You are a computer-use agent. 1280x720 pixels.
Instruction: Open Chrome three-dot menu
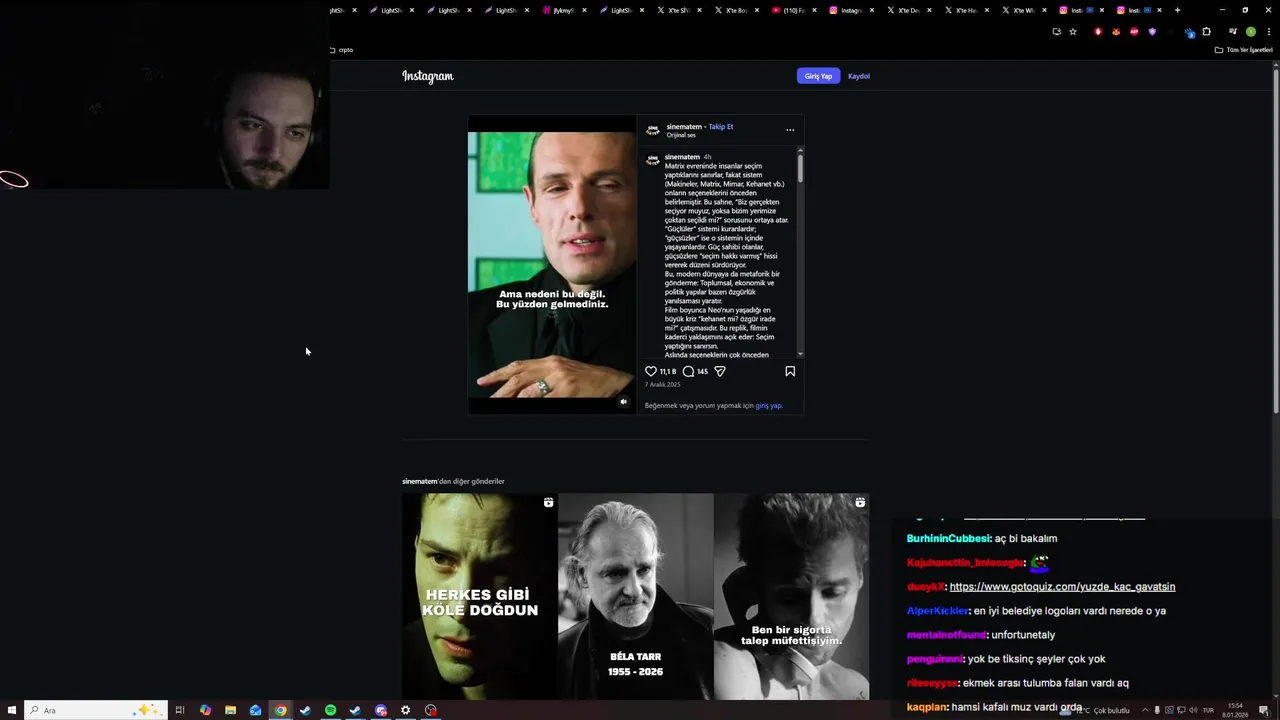pos(1268,32)
